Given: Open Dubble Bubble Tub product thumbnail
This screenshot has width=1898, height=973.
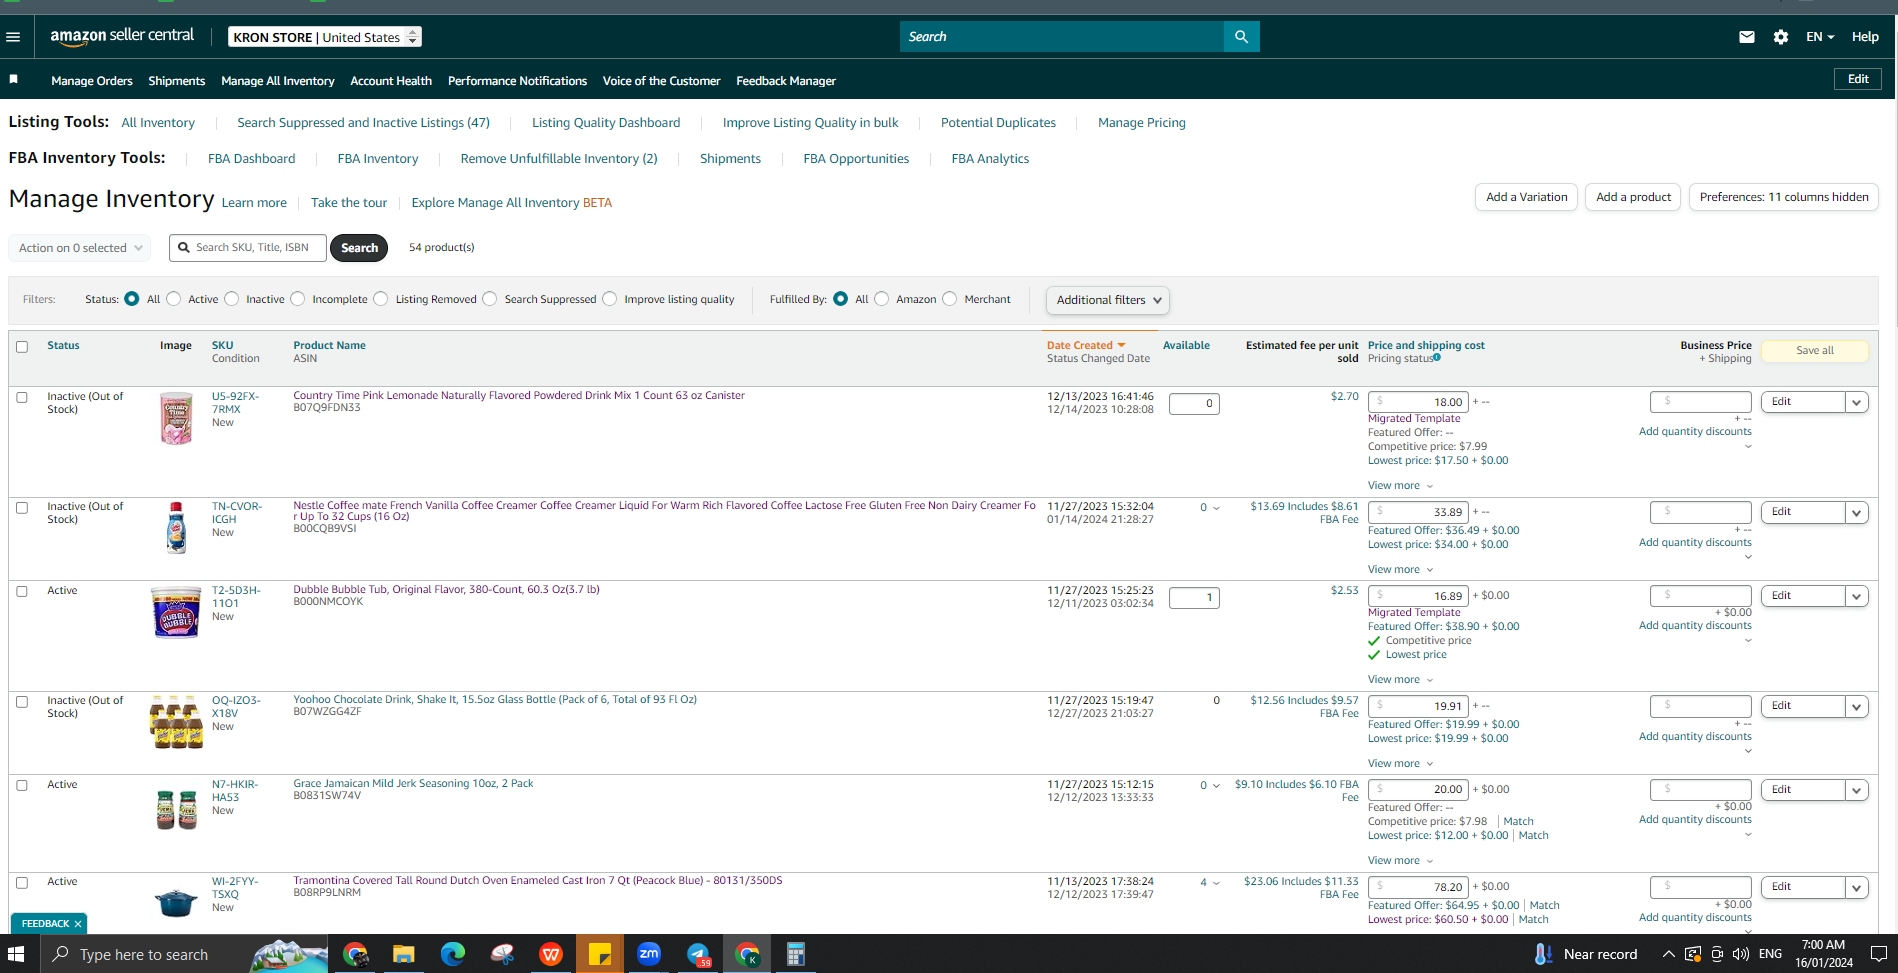Looking at the screenshot, I should (176, 612).
